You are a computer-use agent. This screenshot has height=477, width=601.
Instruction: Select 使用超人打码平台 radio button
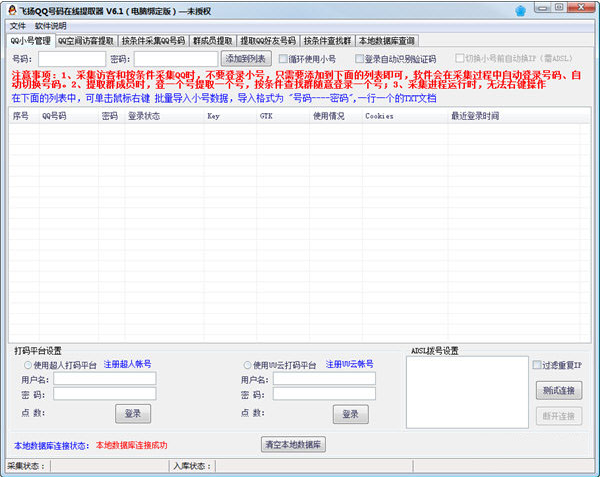tap(30, 365)
